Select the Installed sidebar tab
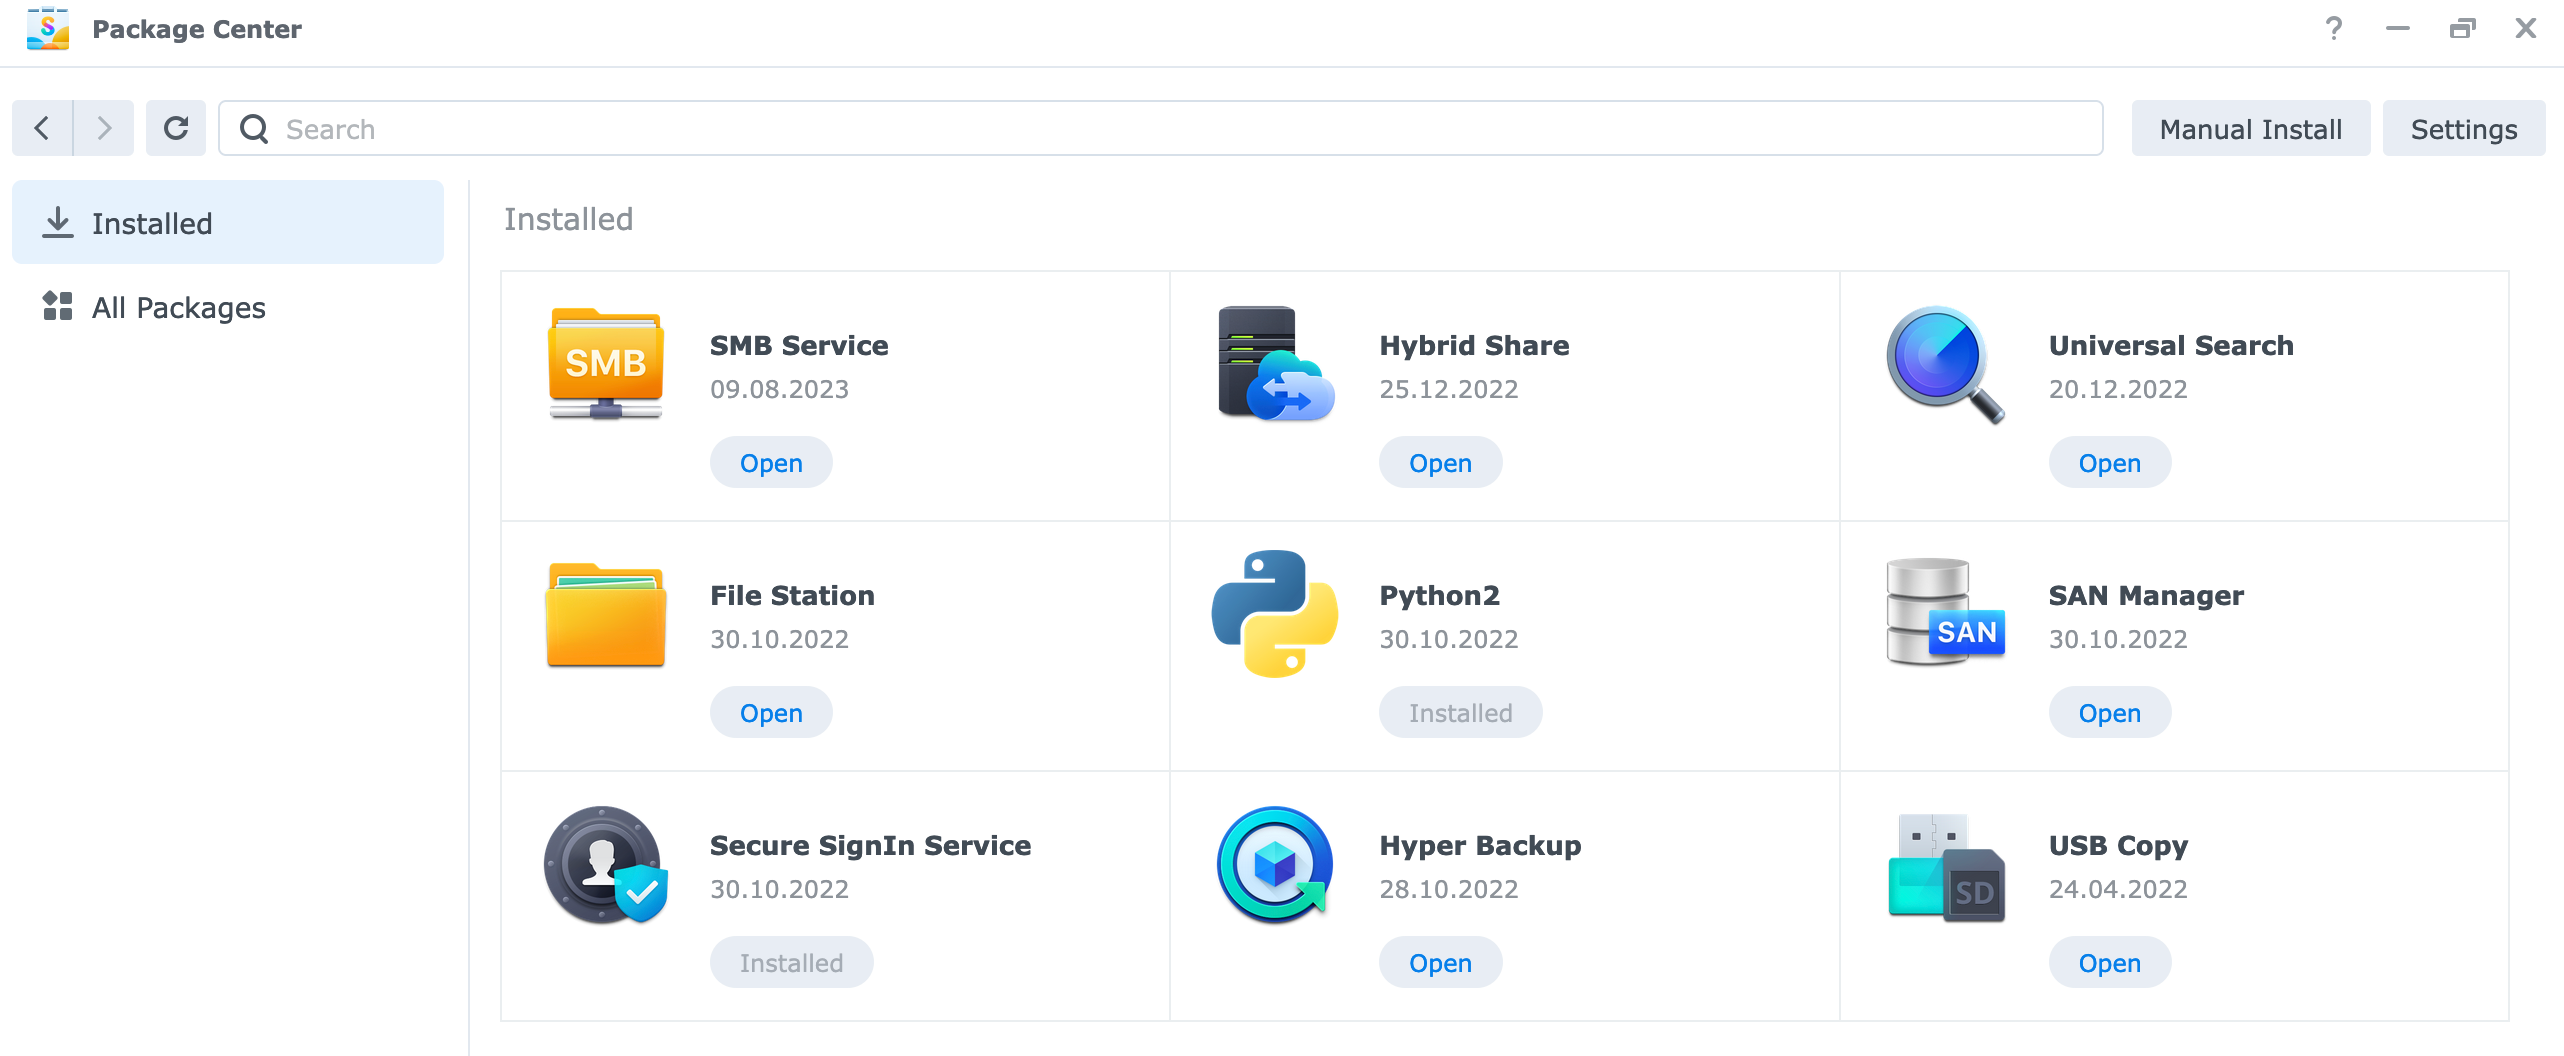The image size is (2564, 1056). pos(228,222)
